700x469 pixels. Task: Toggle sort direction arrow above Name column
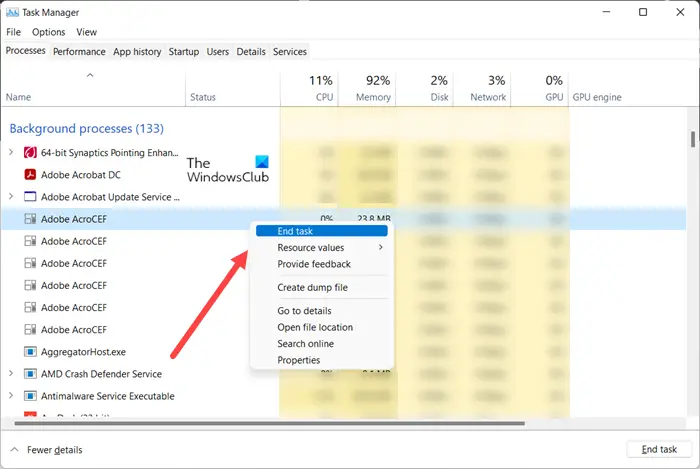[90, 75]
